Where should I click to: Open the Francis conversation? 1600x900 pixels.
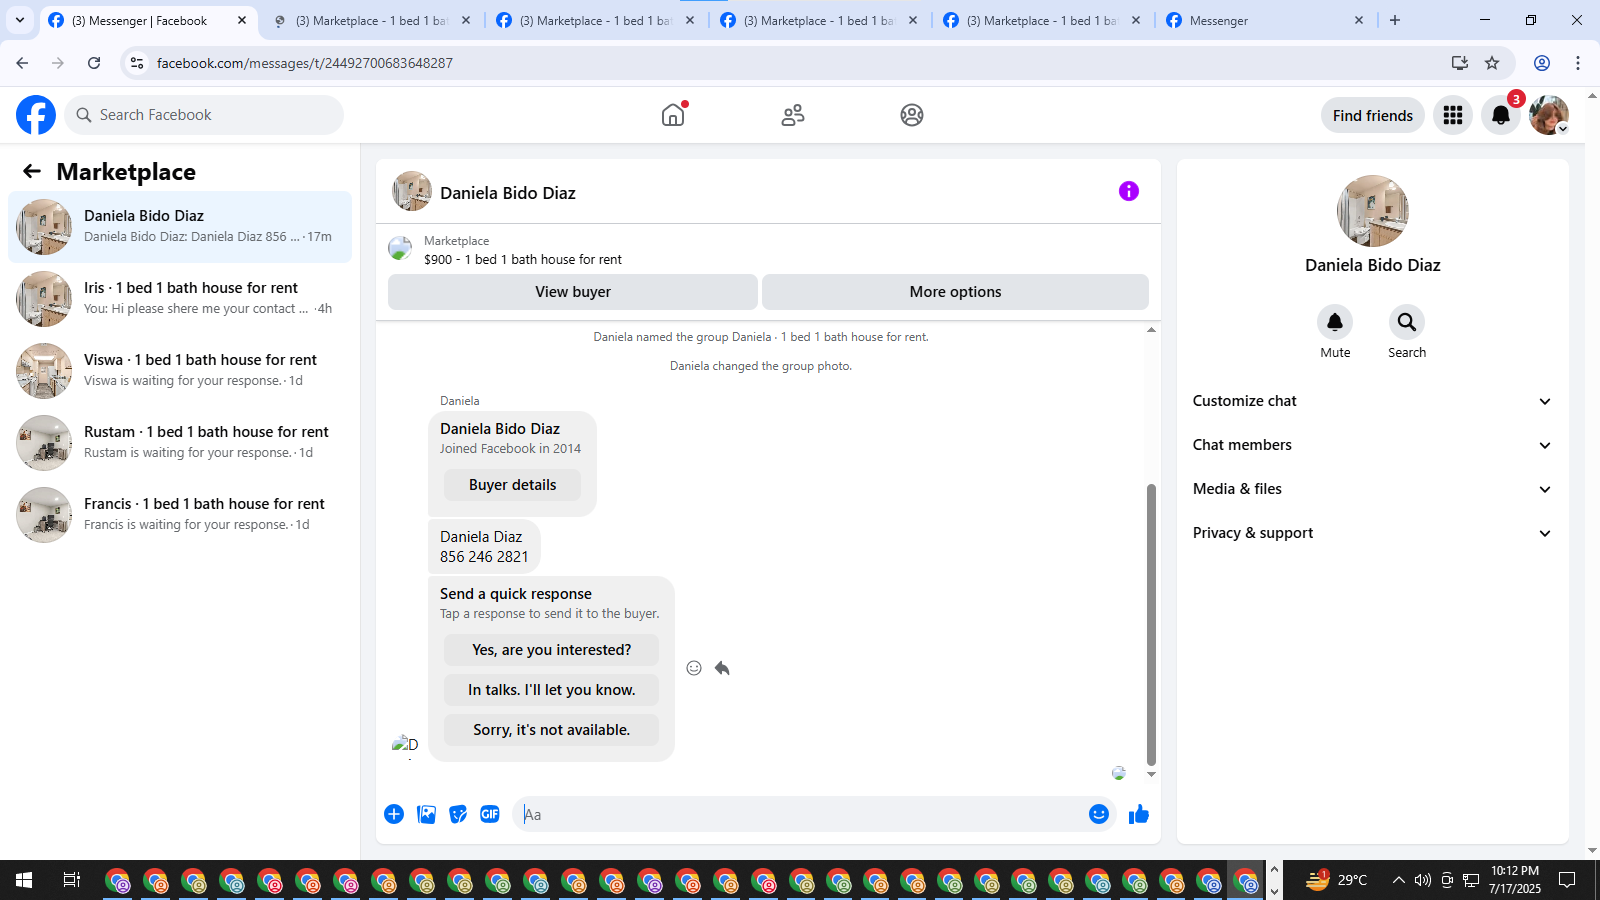click(x=180, y=515)
